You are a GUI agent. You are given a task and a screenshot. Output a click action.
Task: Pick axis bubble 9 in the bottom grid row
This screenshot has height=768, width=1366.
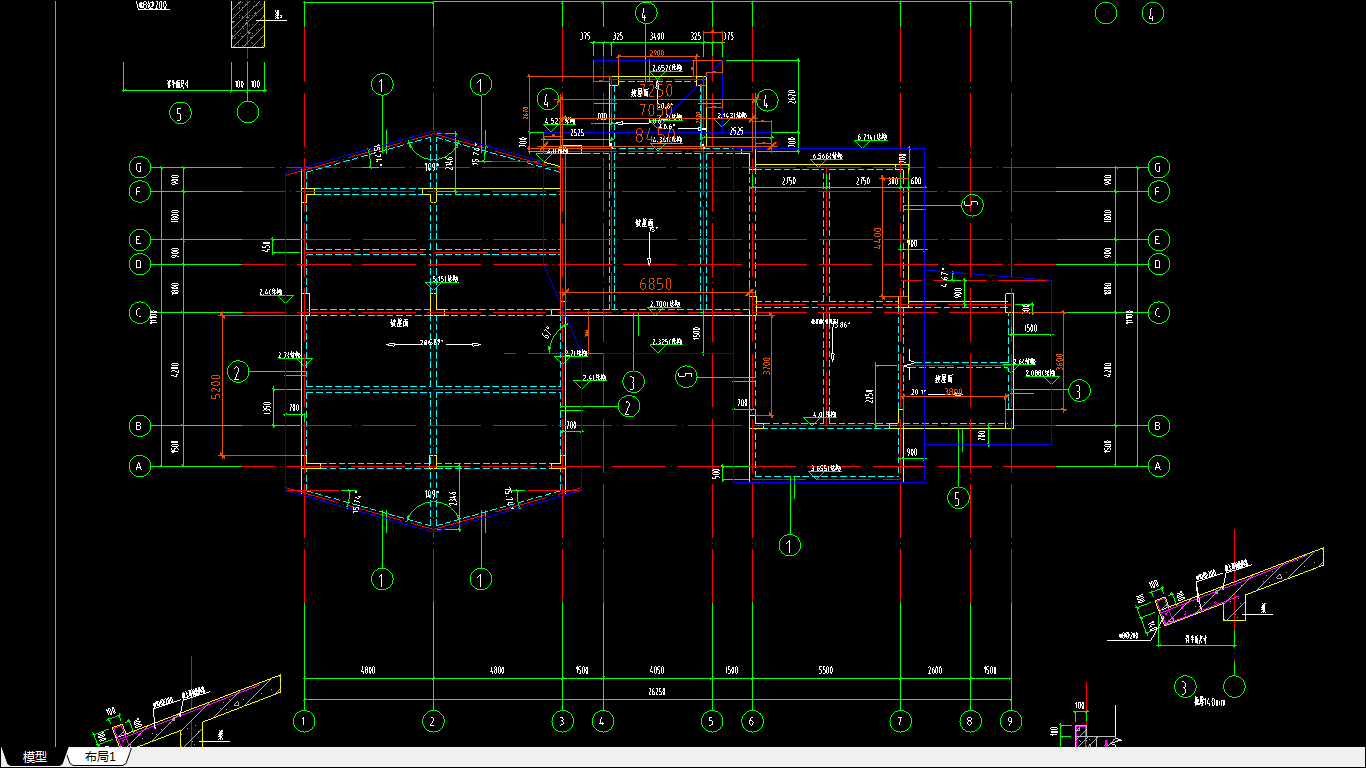[x=1010, y=720]
